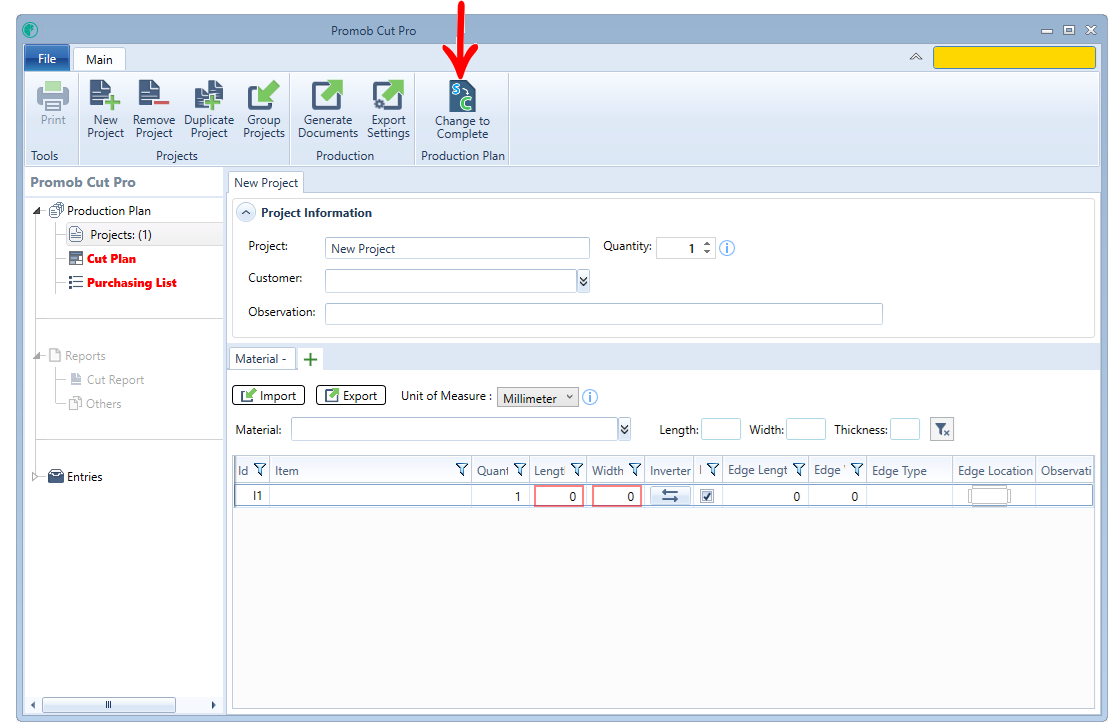Click the sidebar scroll left arrow
1113x728 pixels.
pos(33,705)
